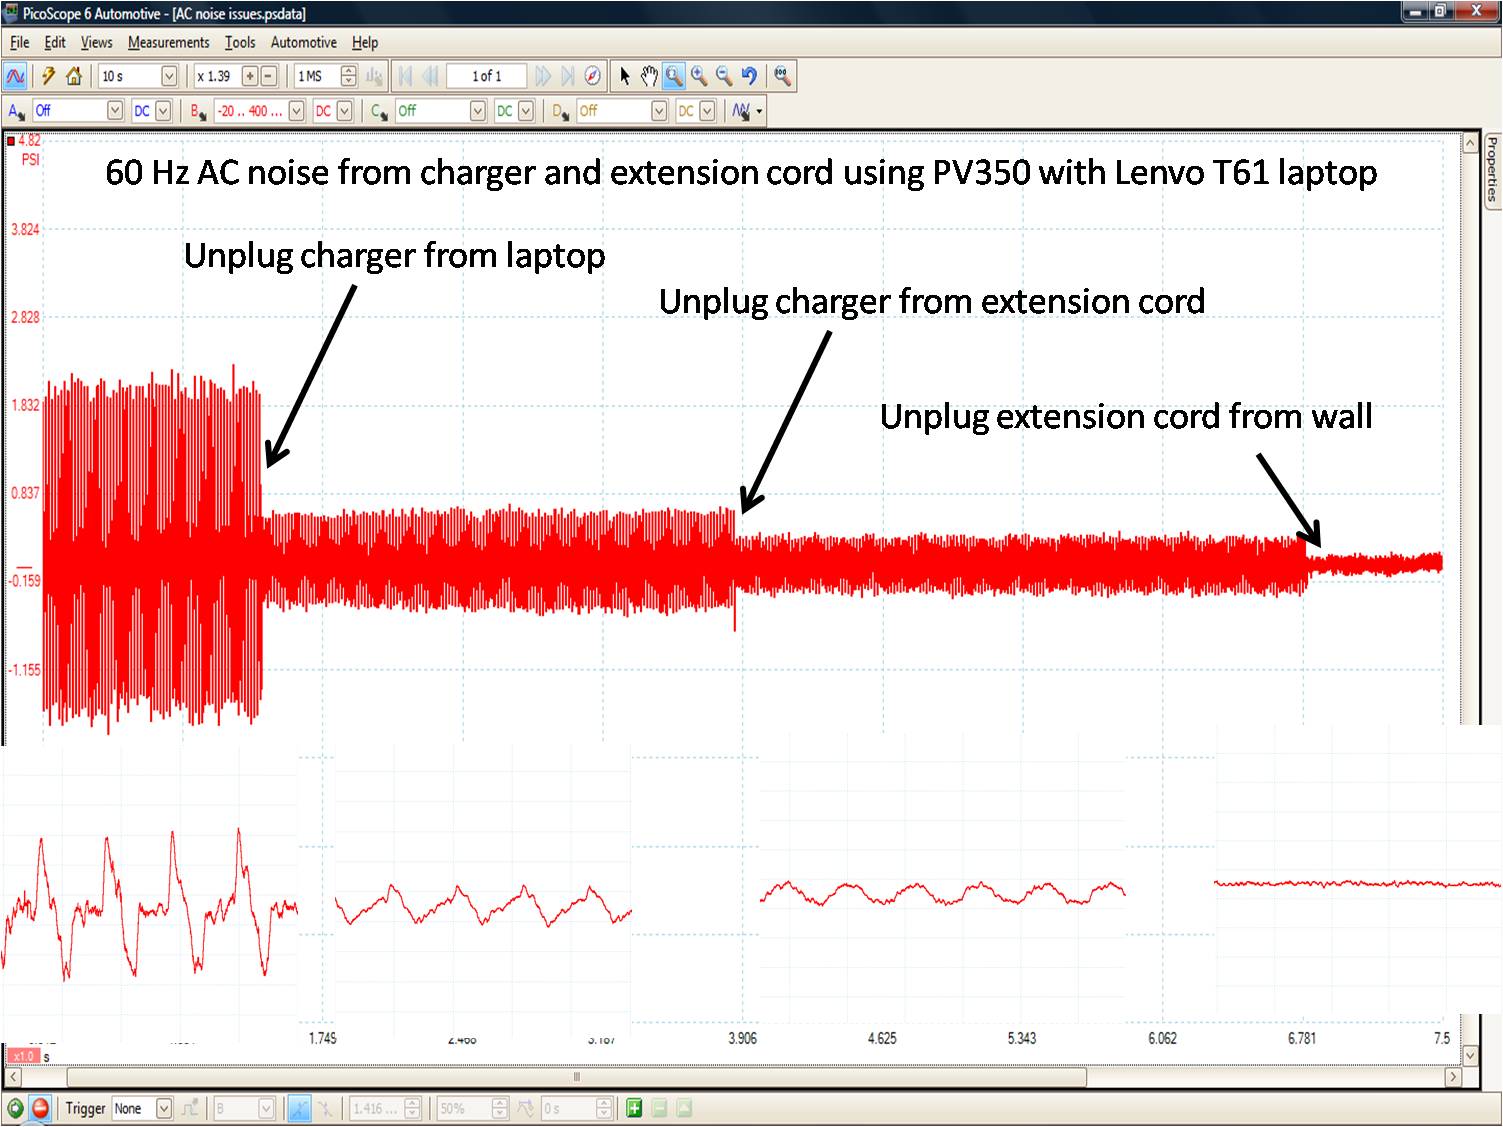Go to previous waveform buffer
The width and height of the screenshot is (1503, 1127).
[x=430, y=76]
